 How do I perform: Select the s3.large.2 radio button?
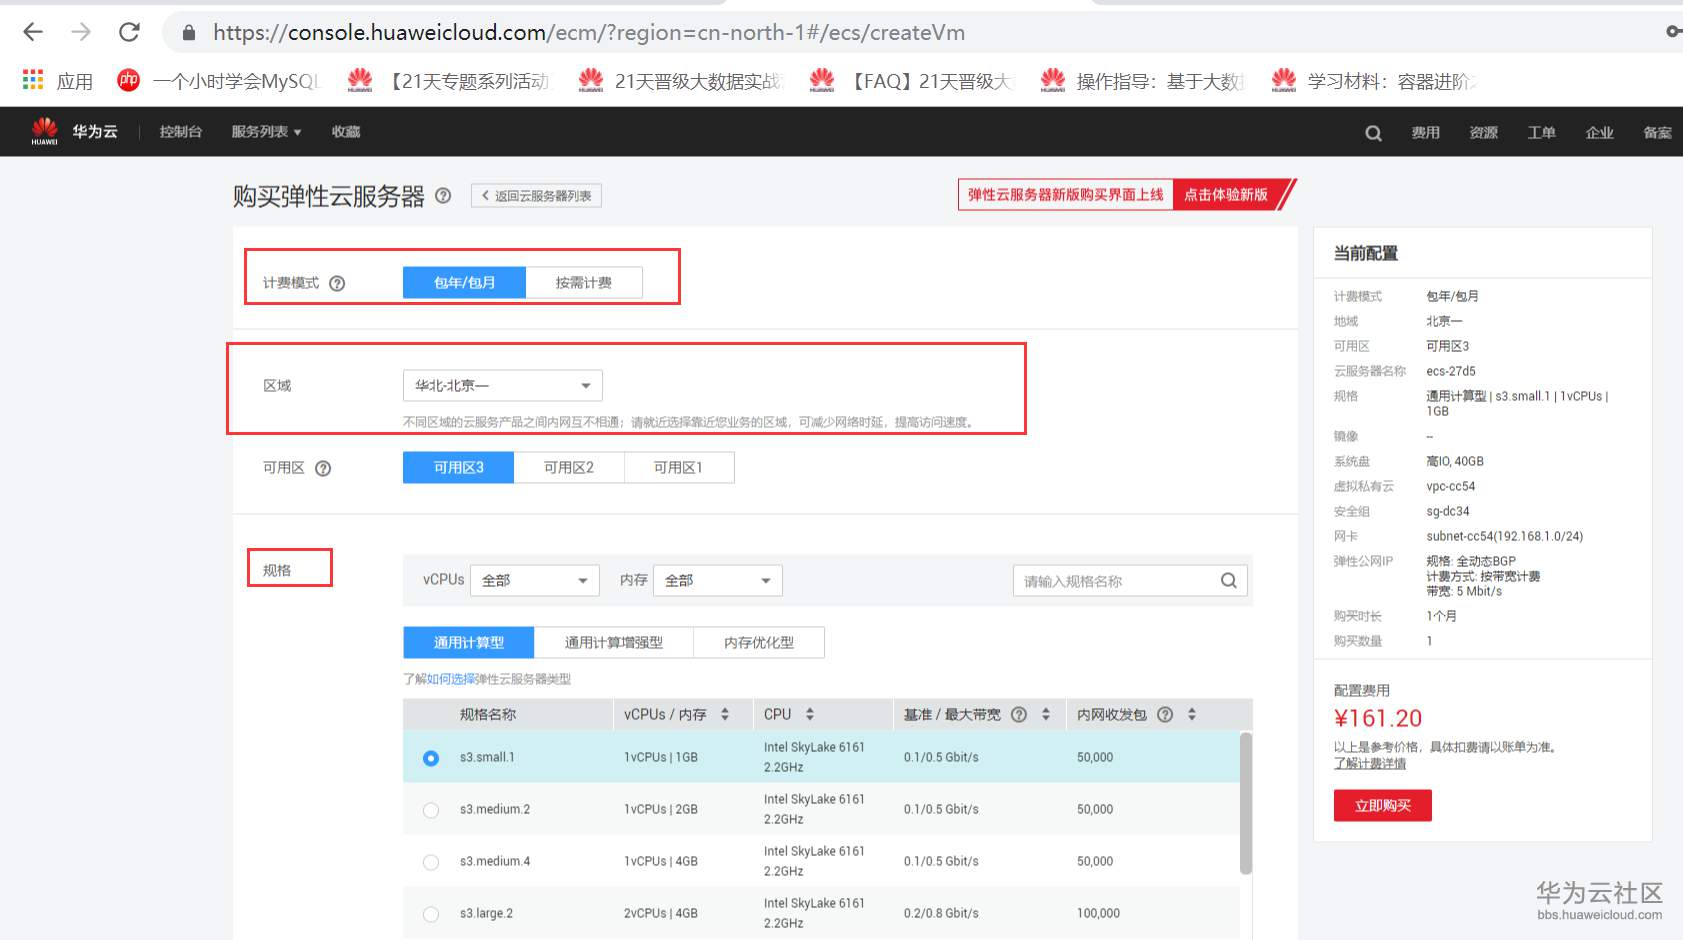[431, 914]
